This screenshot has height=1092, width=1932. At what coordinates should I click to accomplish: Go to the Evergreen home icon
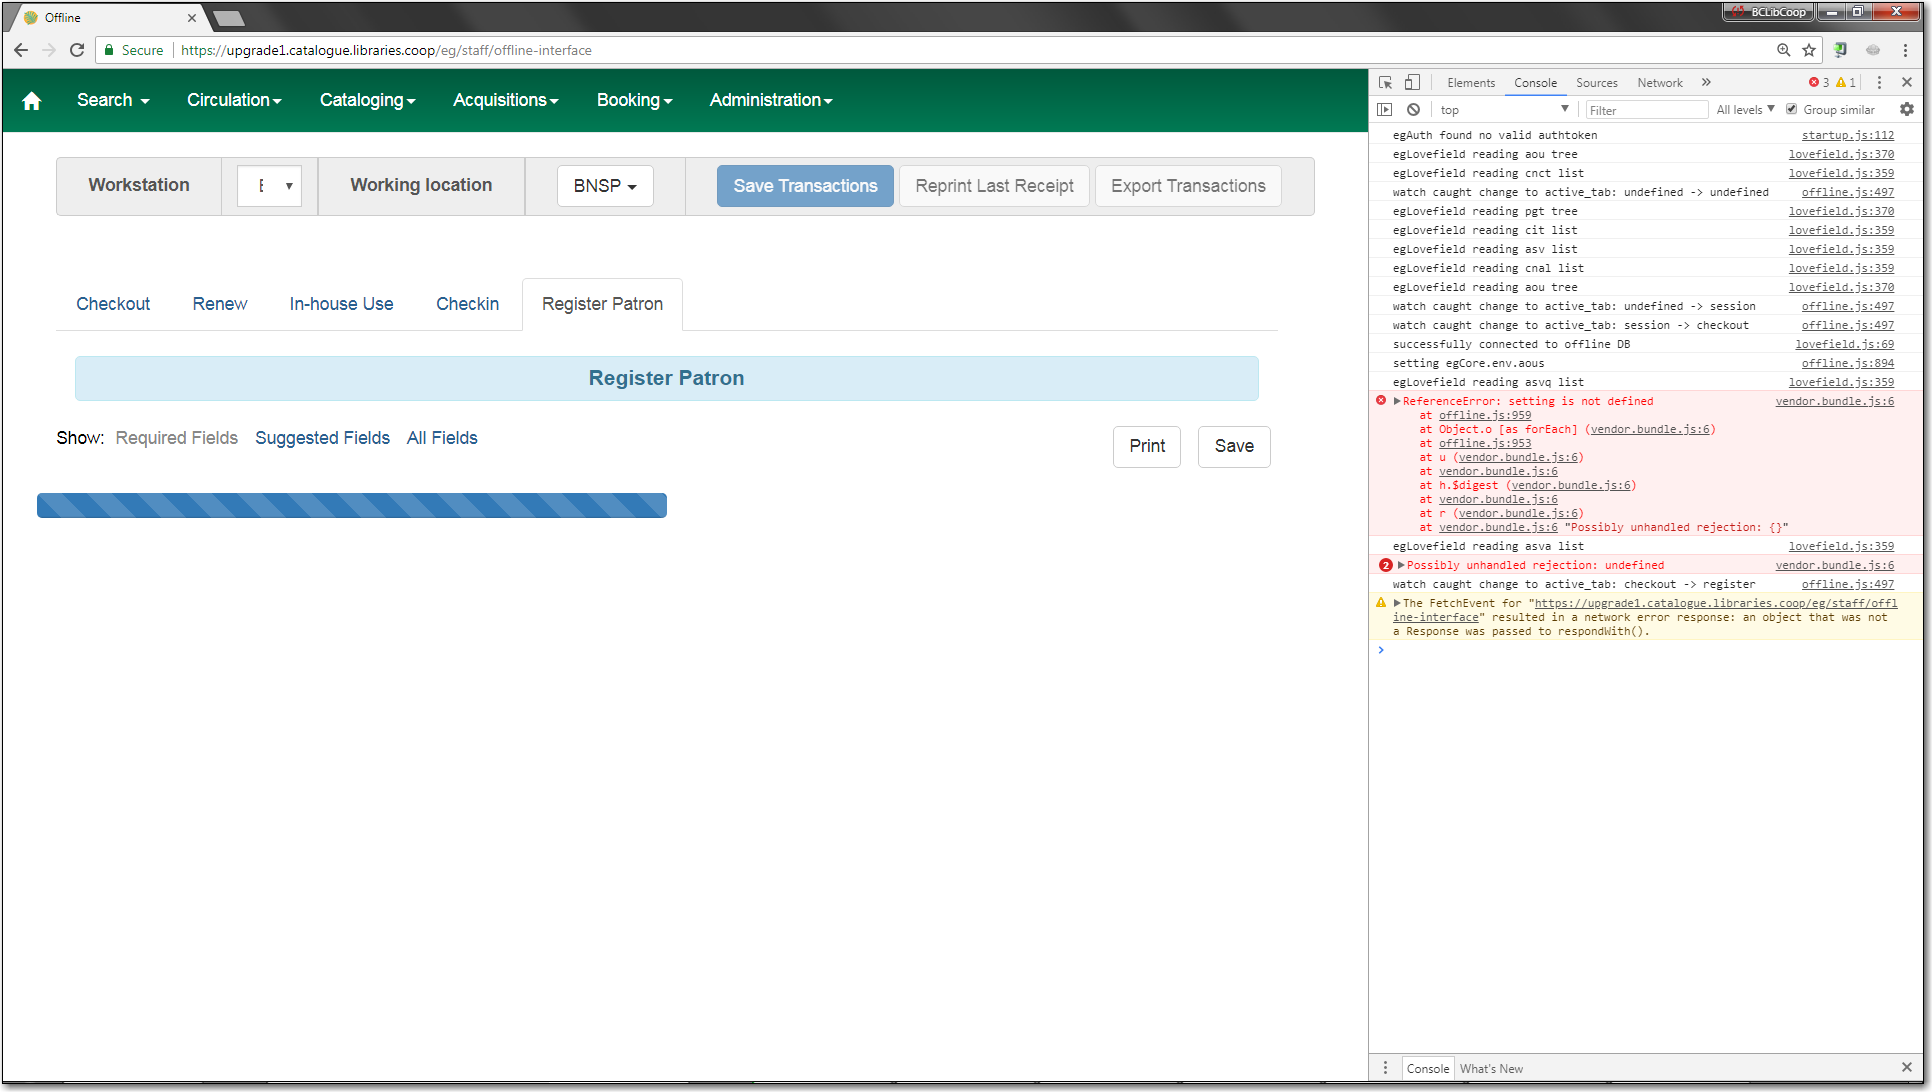pos(31,100)
